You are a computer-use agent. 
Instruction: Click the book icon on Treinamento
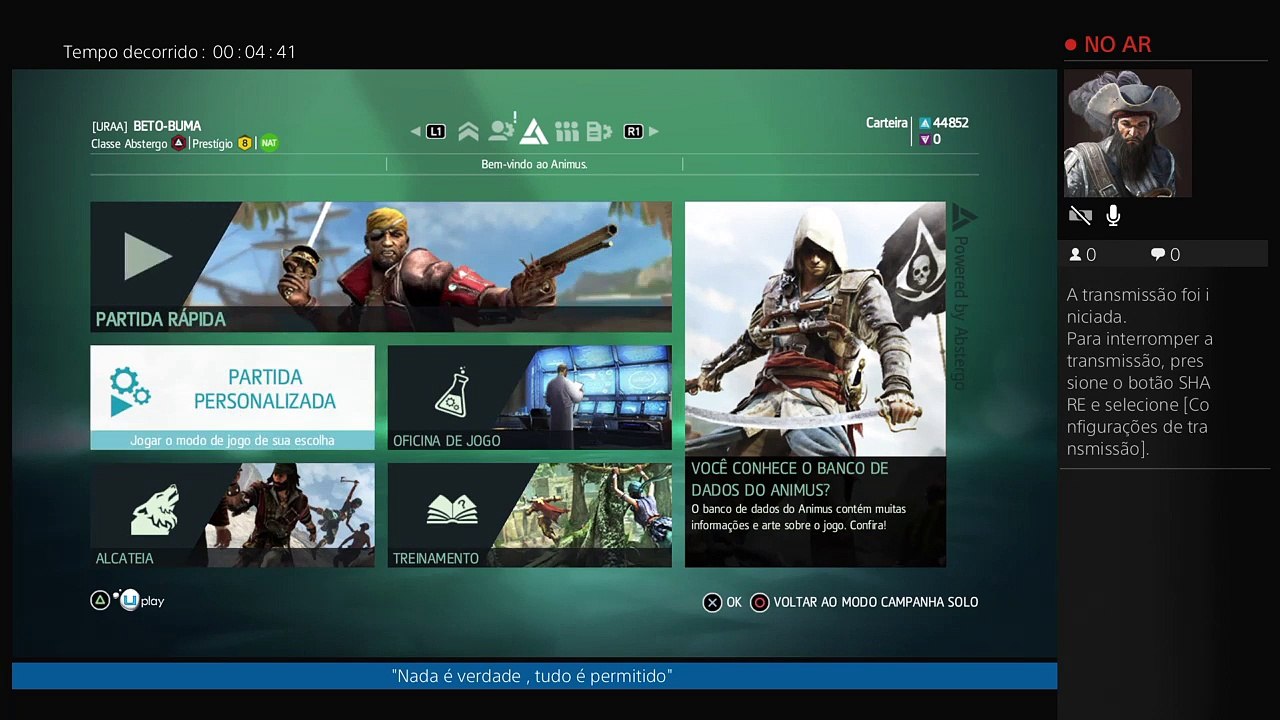coord(452,509)
